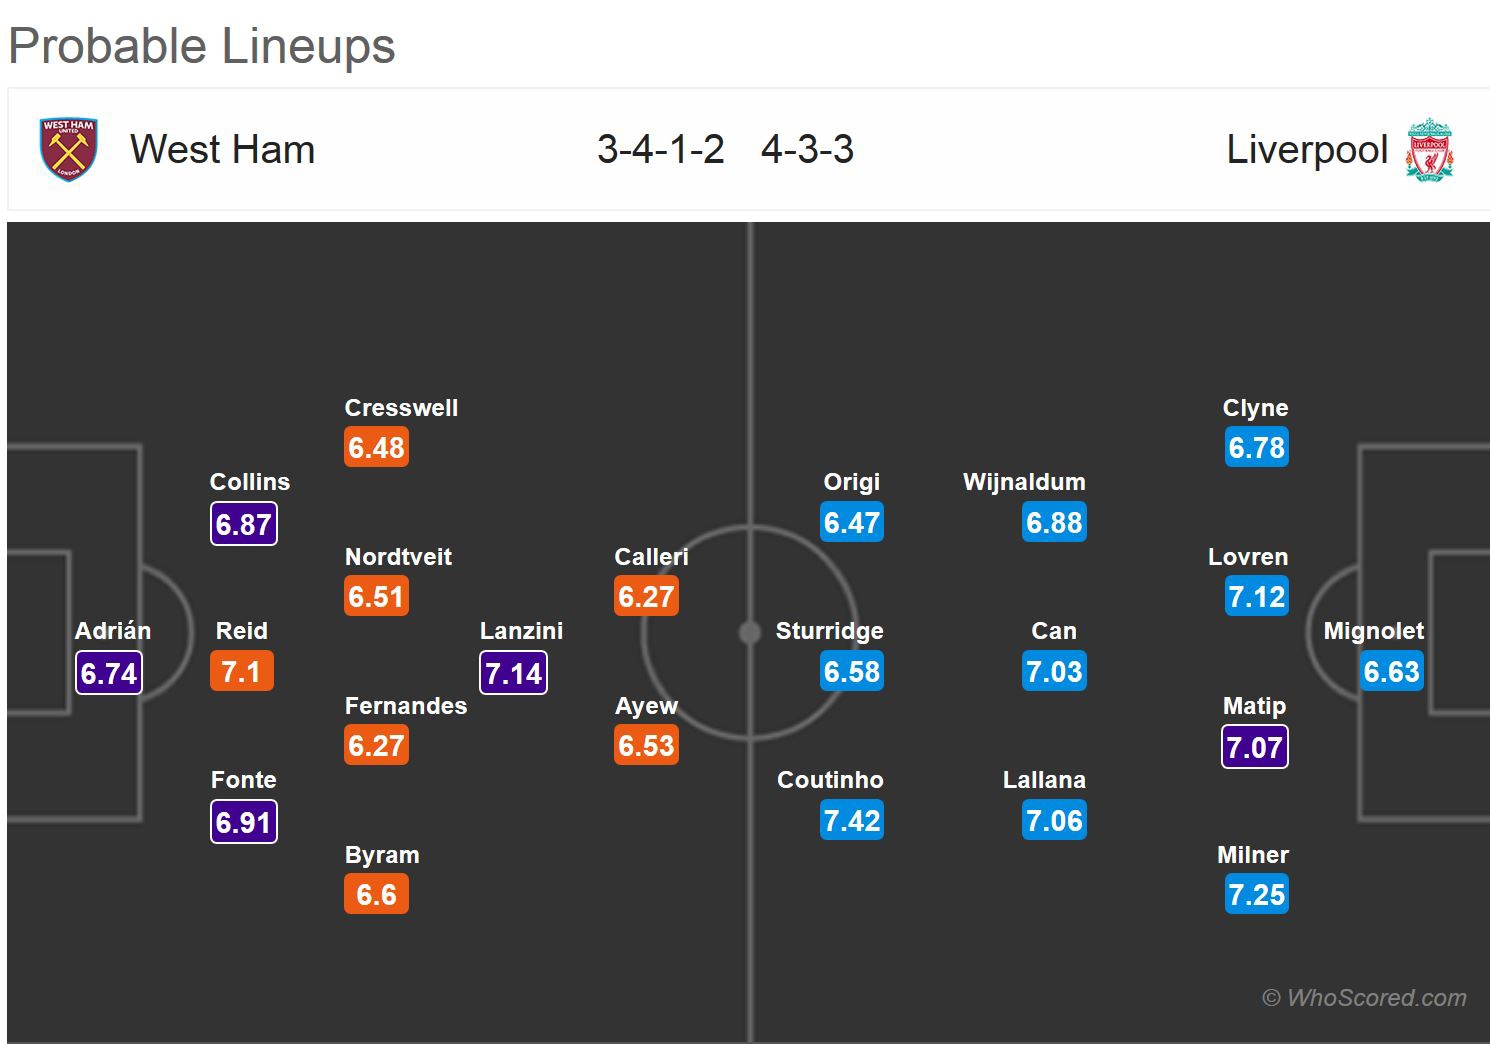This screenshot has width=1490, height=1044.
Task: Open the Liverpool team name link
Action: point(1307,150)
